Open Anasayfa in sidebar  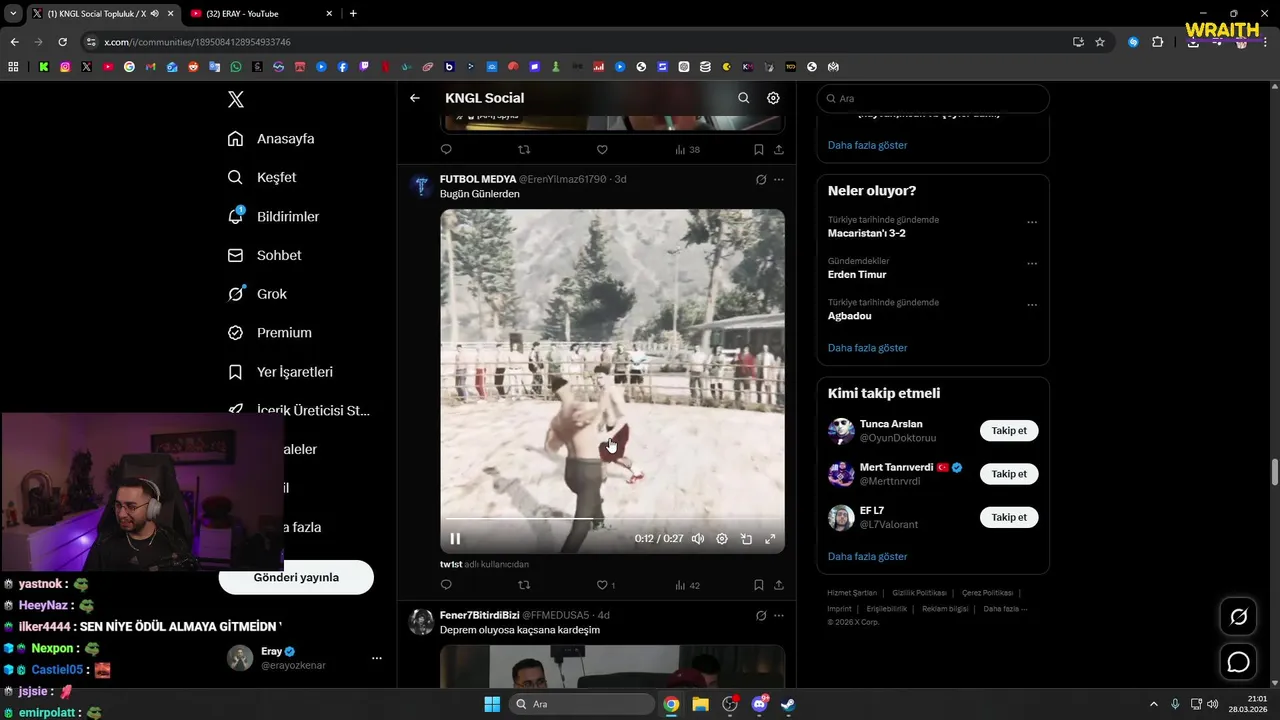coord(271,139)
